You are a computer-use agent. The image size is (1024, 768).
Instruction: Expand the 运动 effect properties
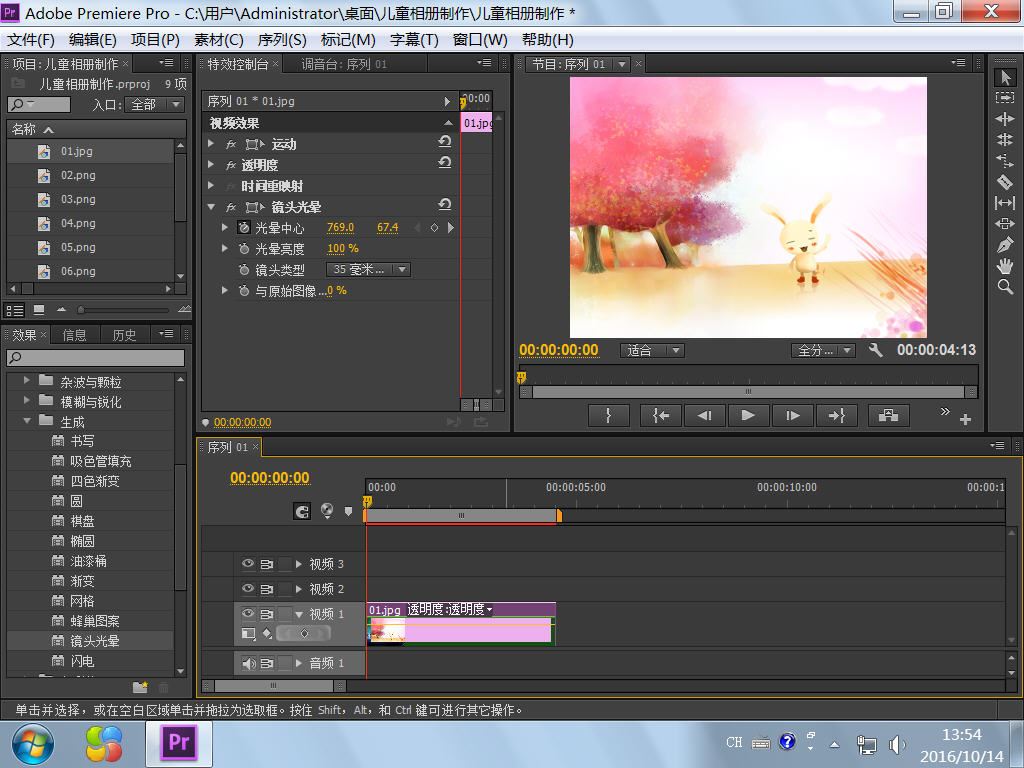pyautogui.click(x=211, y=143)
